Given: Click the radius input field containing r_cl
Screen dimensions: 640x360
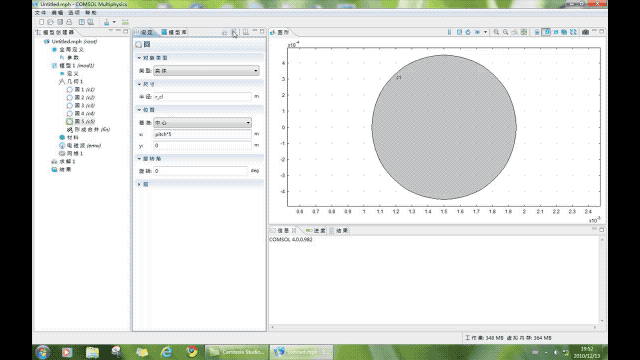Looking at the screenshot, I should click(x=202, y=97).
